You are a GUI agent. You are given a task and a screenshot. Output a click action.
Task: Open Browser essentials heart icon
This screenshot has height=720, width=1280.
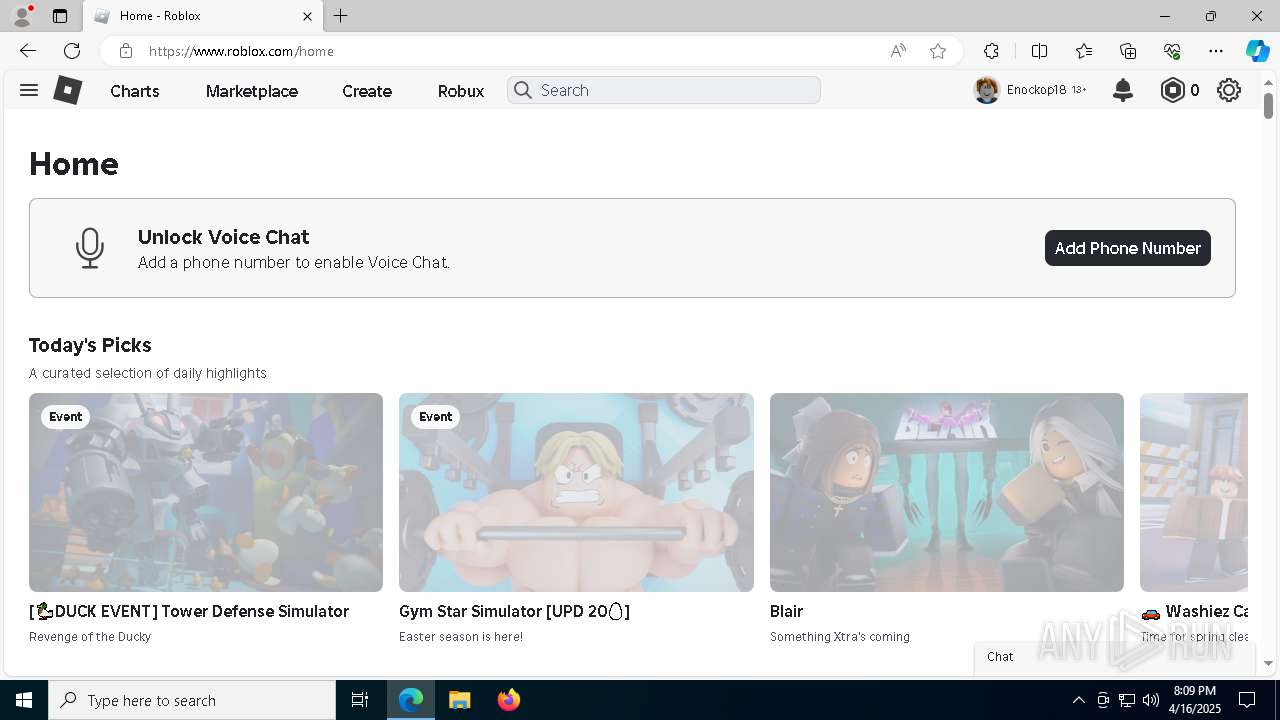point(1172,51)
